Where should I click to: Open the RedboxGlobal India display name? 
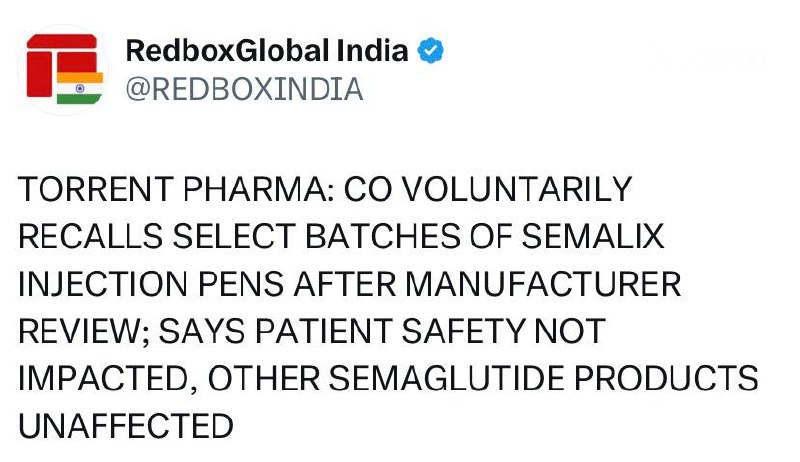click(x=267, y=50)
